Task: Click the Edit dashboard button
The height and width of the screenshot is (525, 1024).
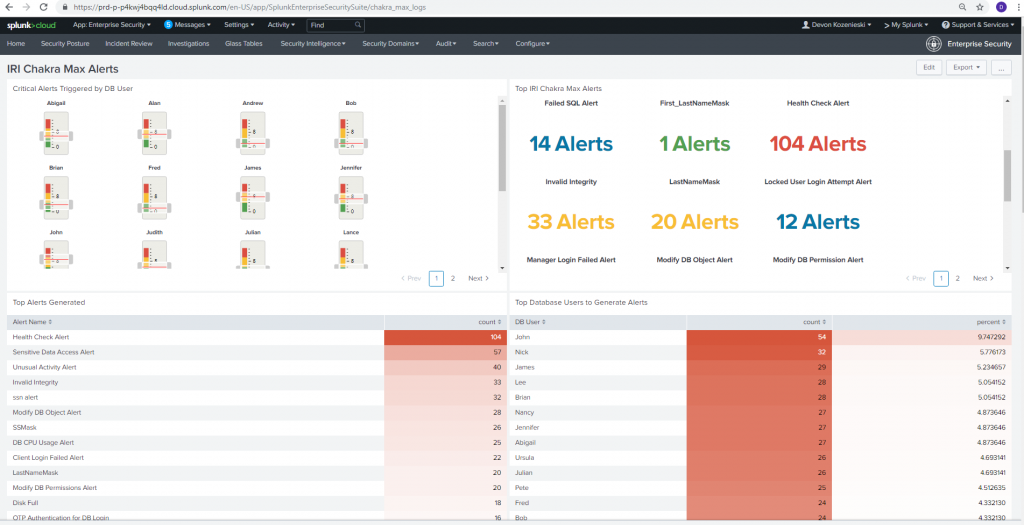Action: point(929,67)
